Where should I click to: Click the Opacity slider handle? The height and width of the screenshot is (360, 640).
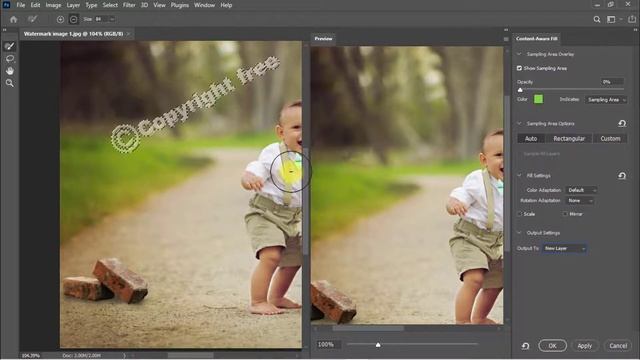click(x=520, y=90)
